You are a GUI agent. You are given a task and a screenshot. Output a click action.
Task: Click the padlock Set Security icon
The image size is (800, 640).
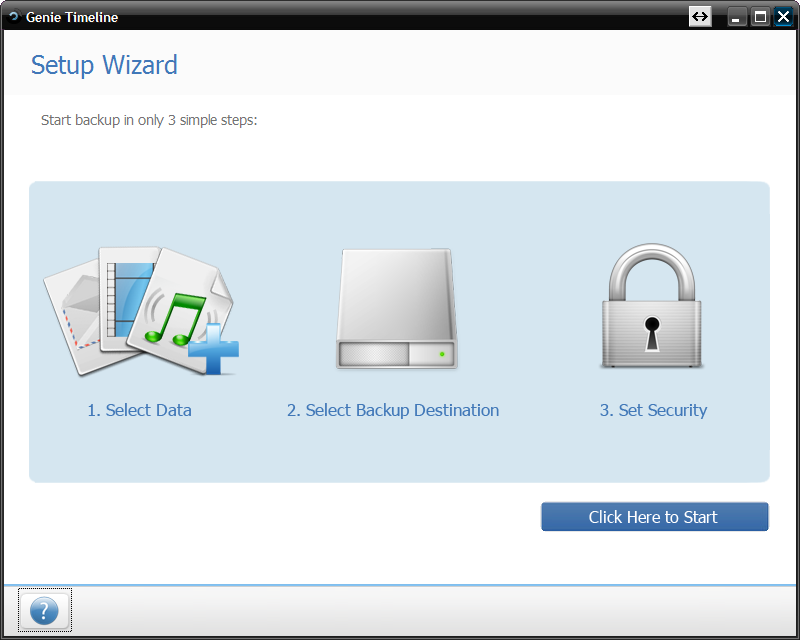click(652, 306)
